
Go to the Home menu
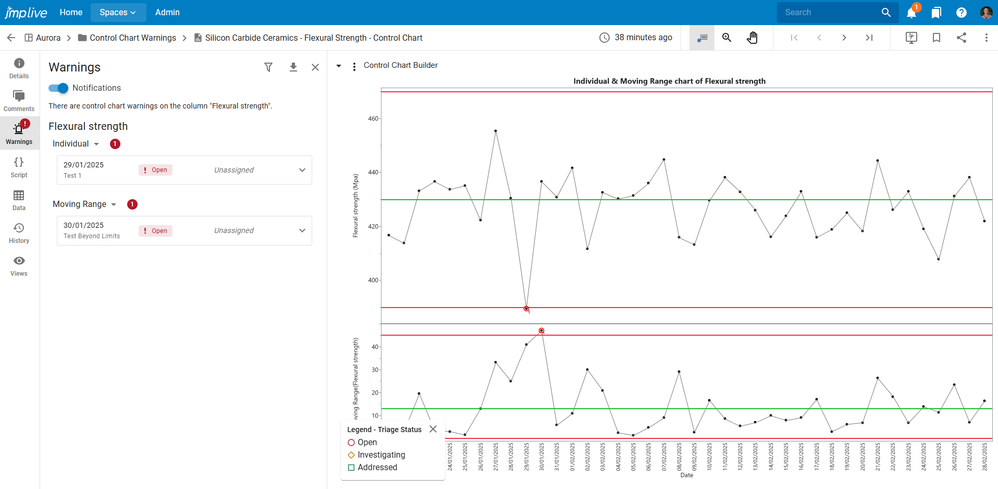point(71,12)
